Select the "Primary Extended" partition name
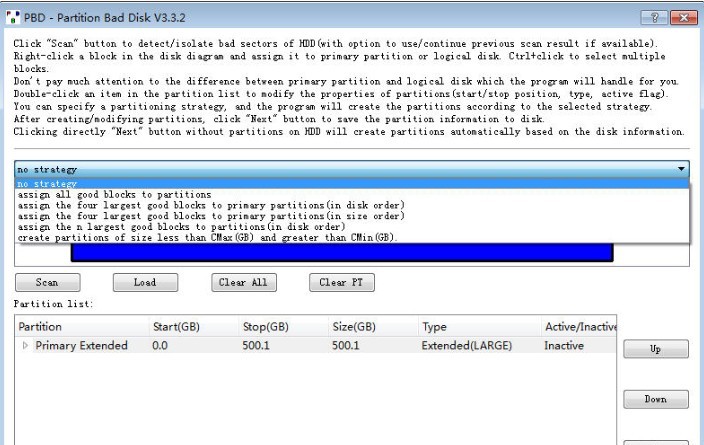The image size is (704, 445). [x=81, y=345]
